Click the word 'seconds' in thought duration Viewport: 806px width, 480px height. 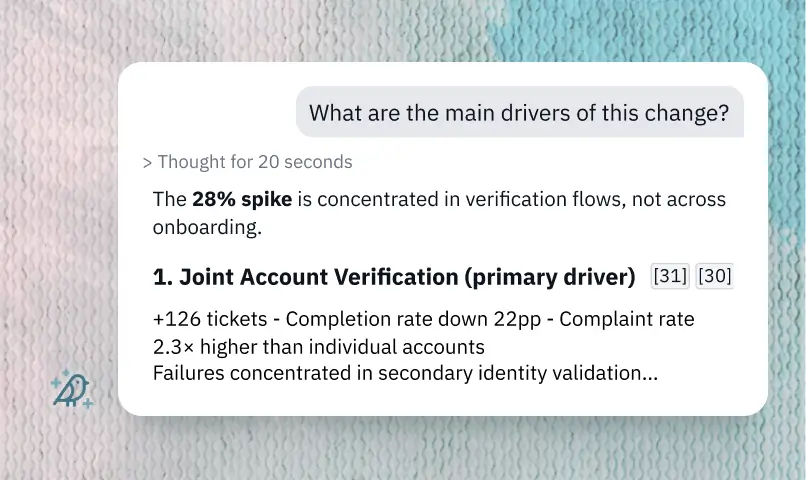(318, 162)
